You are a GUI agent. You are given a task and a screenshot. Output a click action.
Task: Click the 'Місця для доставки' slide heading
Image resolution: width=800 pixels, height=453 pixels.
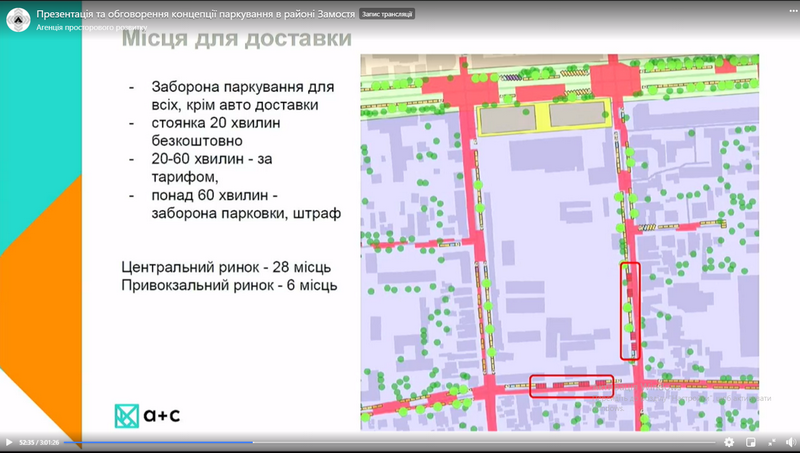235,40
